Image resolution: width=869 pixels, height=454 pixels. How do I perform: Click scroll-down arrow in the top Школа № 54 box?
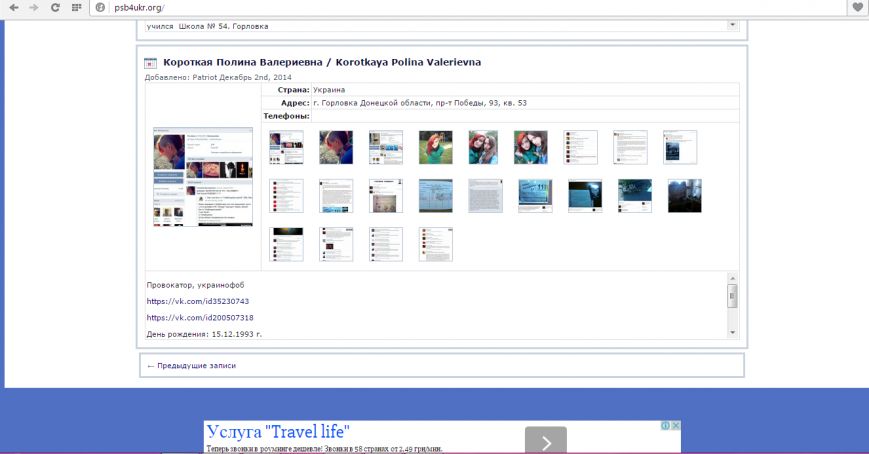point(733,25)
